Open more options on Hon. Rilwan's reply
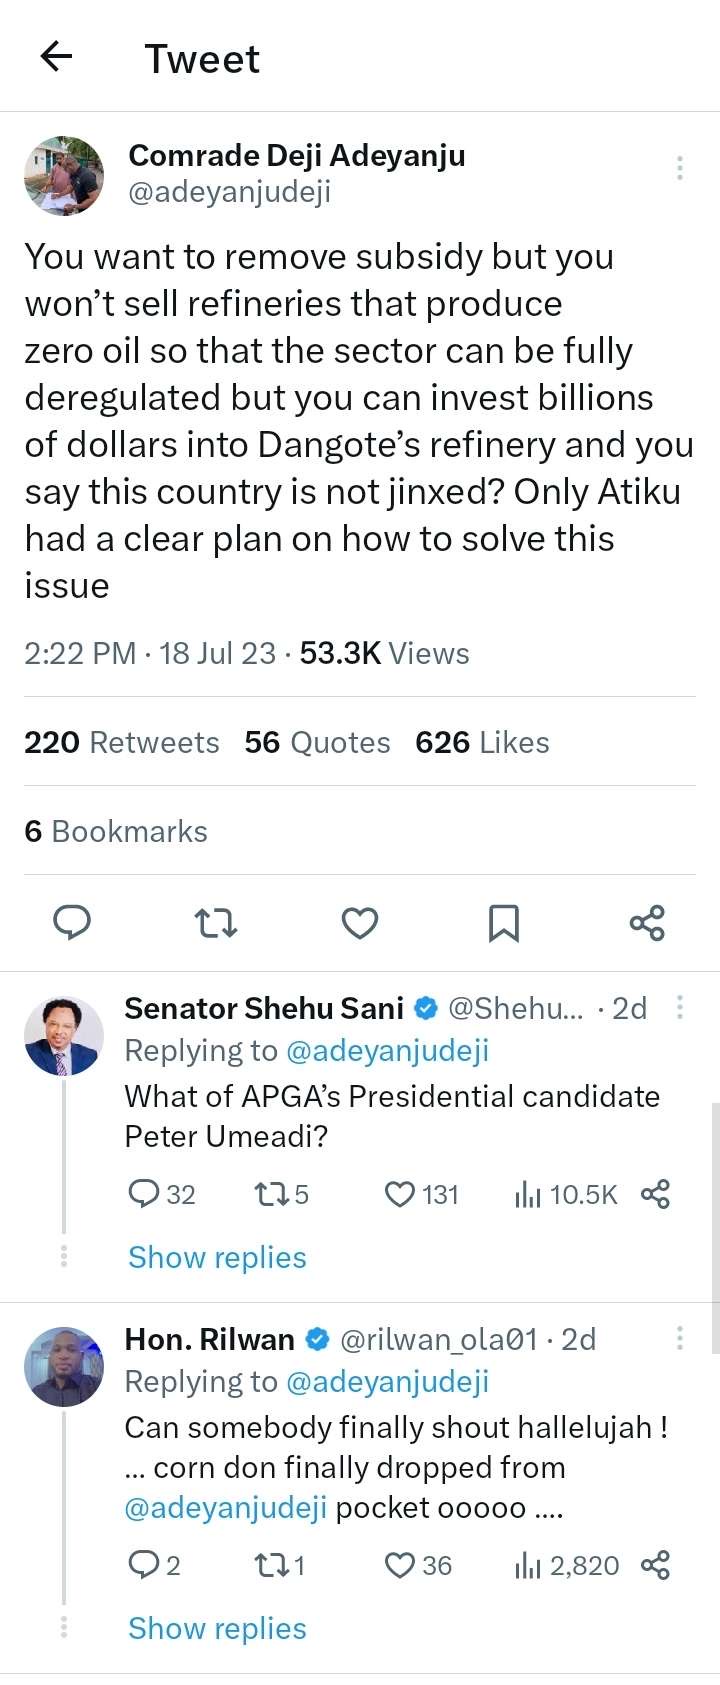 [680, 1338]
